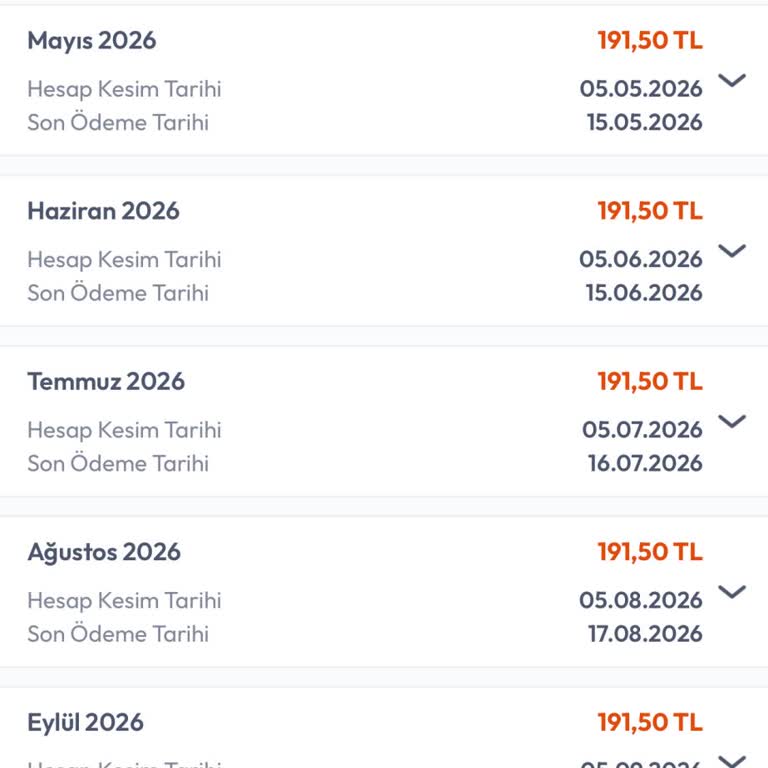768x768 pixels.
Task: Click the 05.06.2026 statement date
Action: [641, 260]
